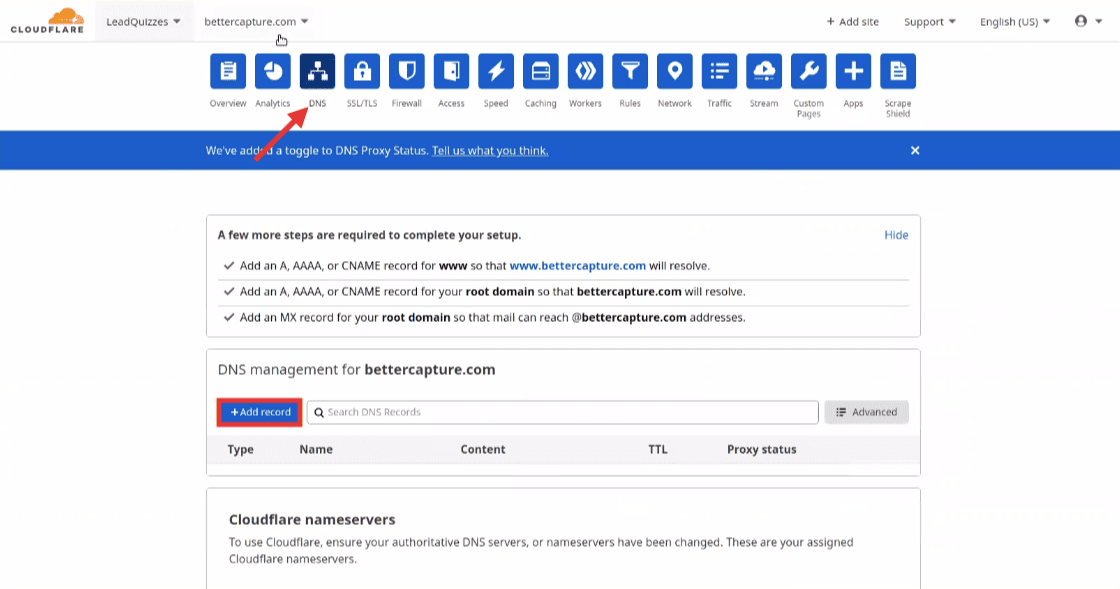
Task: Click the TTL column header
Action: point(658,449)
